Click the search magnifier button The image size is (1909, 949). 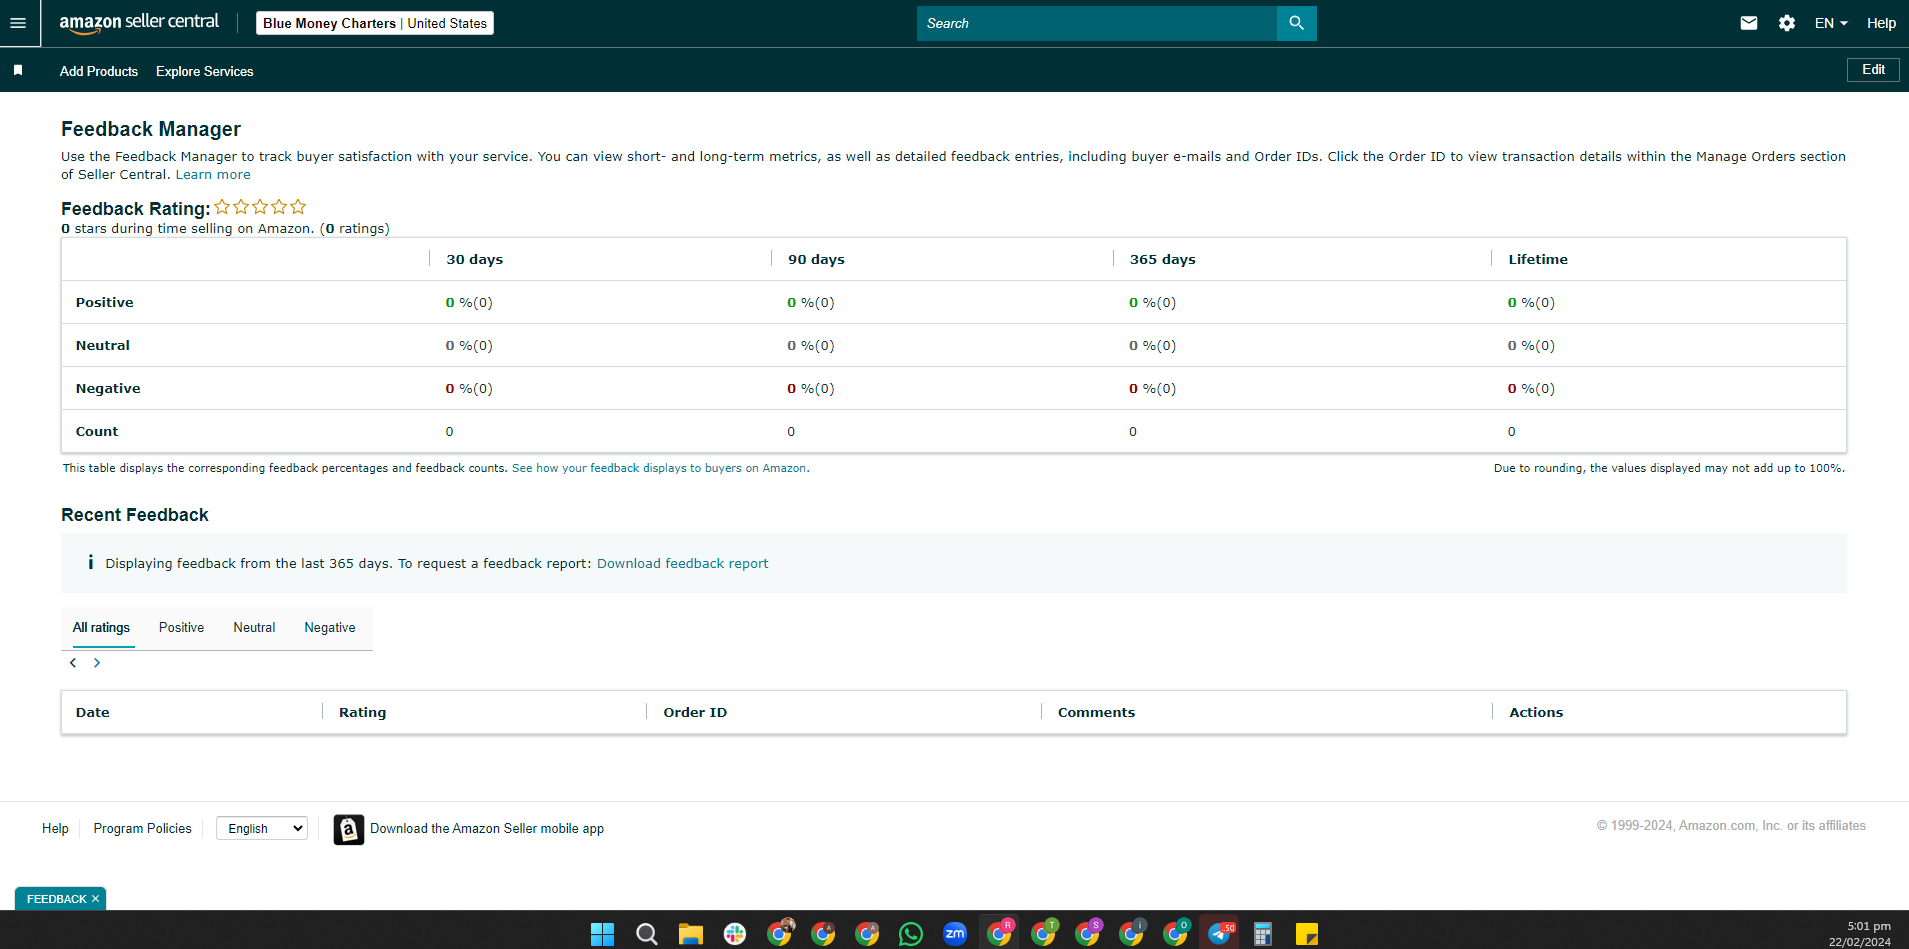(x=1296, y=23)
